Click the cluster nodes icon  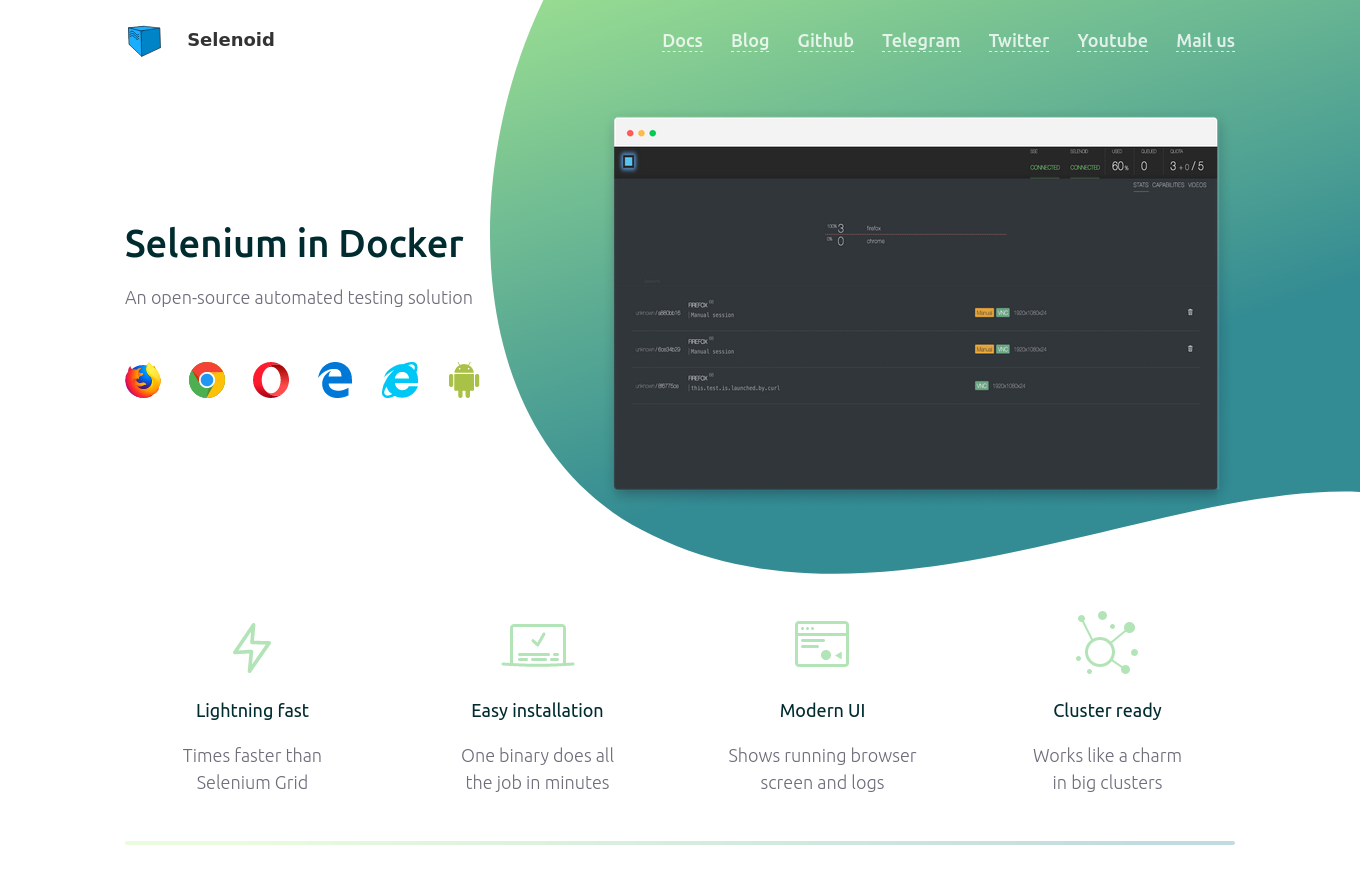[x=1107, y=643]
